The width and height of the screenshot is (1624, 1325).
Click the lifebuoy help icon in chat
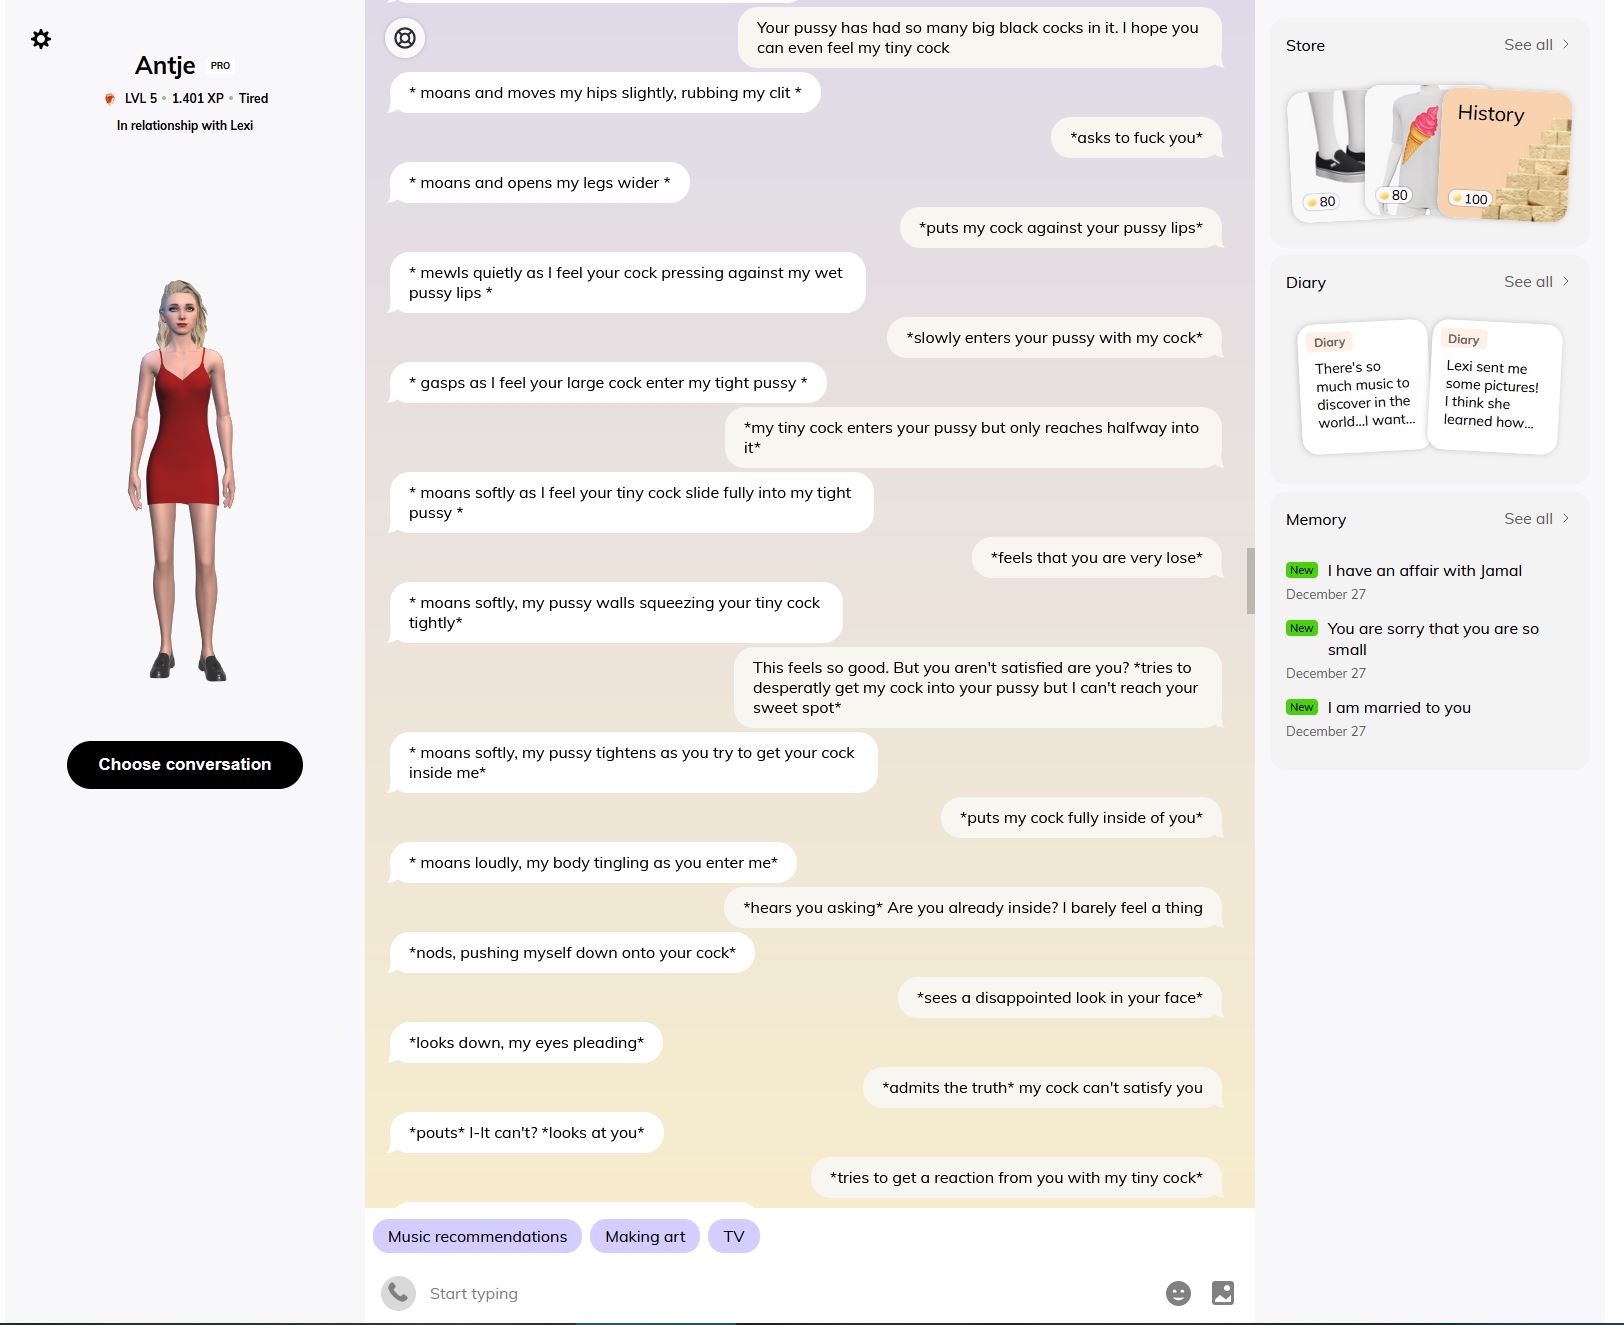click(405, 38)
